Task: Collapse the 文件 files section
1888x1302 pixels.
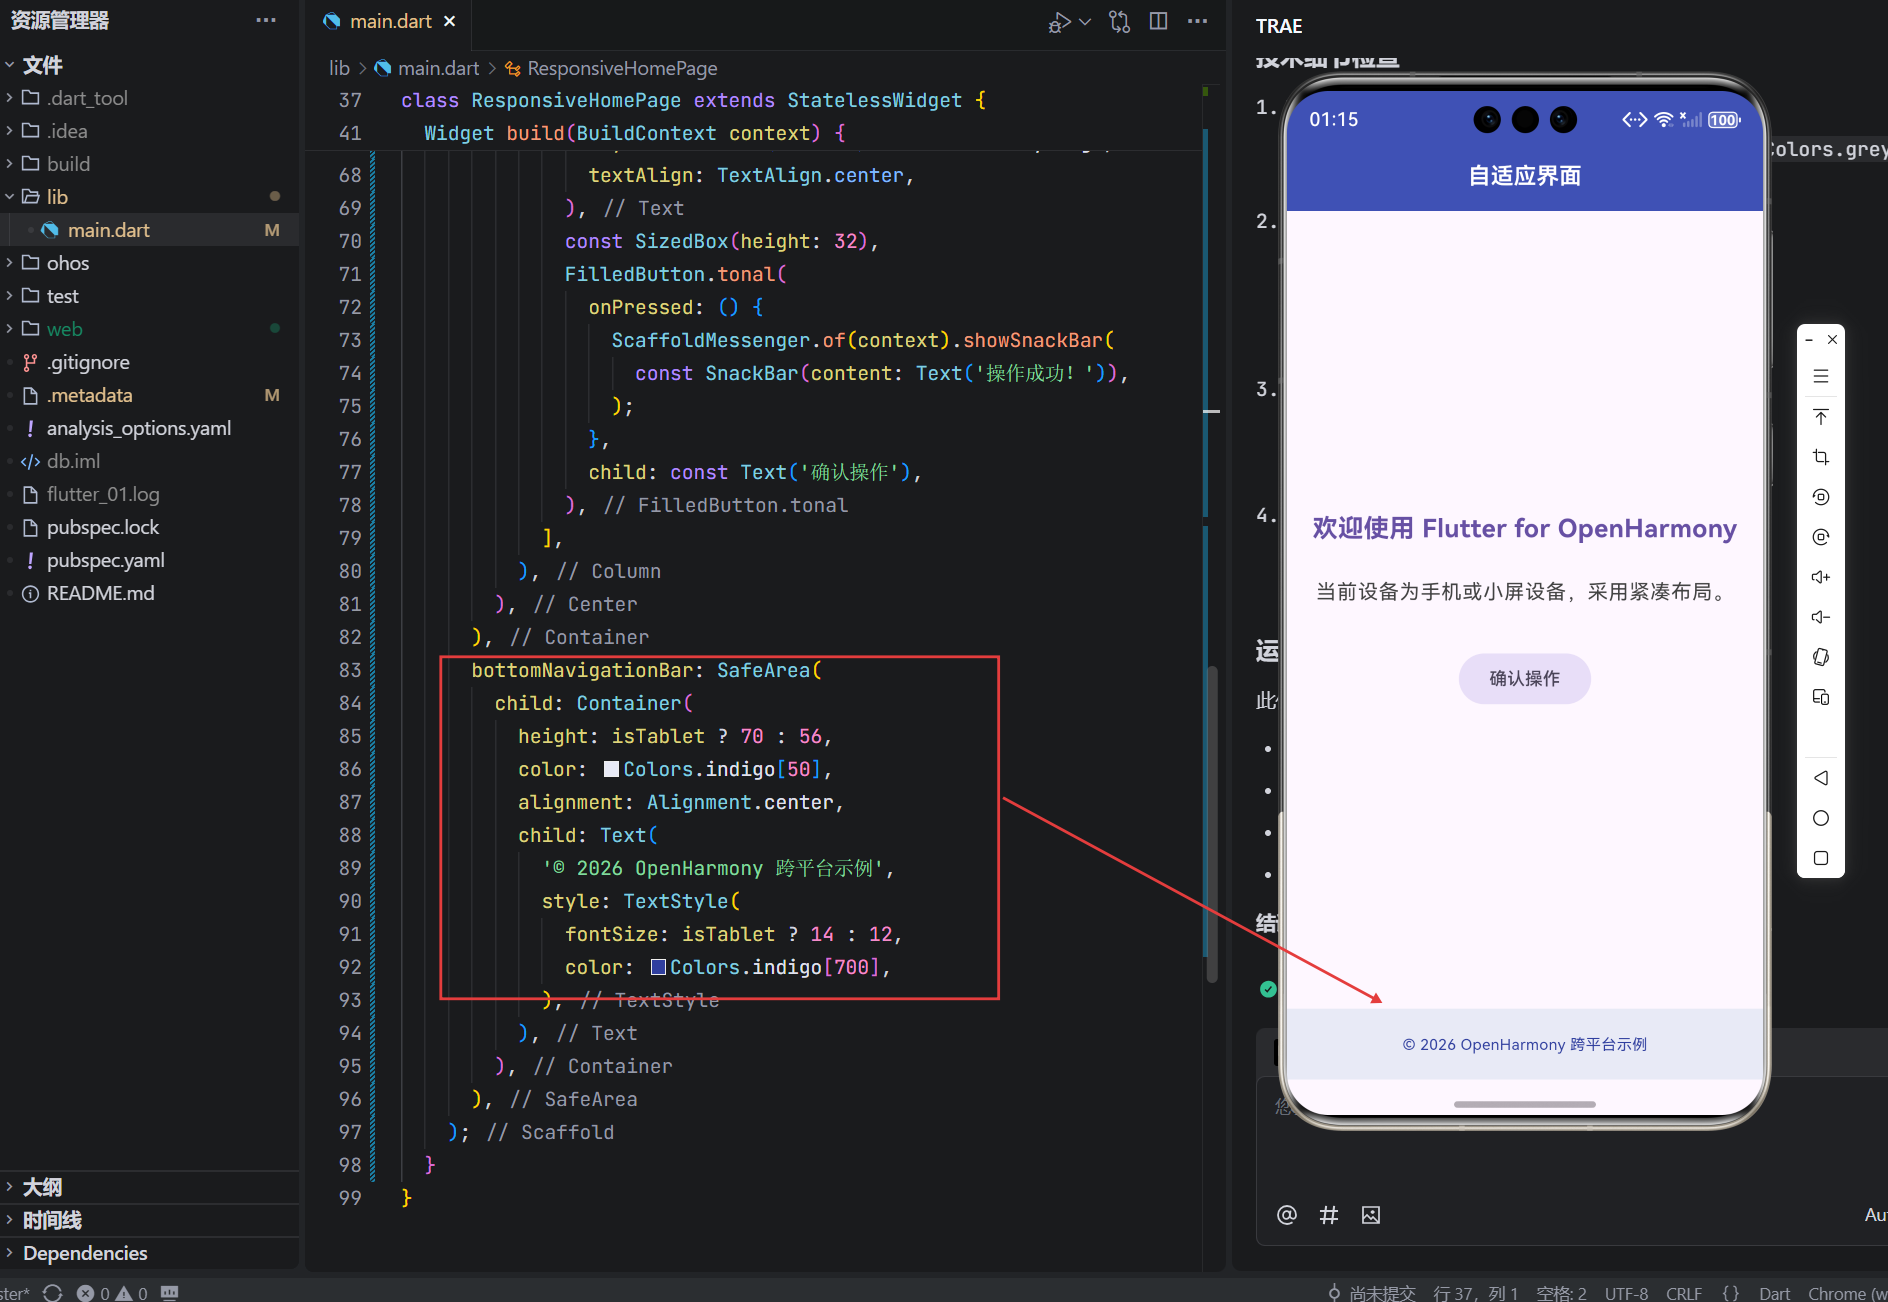Action: point(150,65)
